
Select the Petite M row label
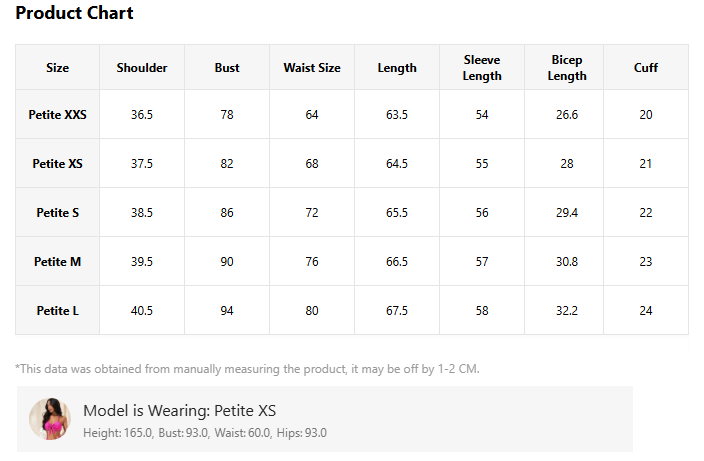click(x=57, y=261)
